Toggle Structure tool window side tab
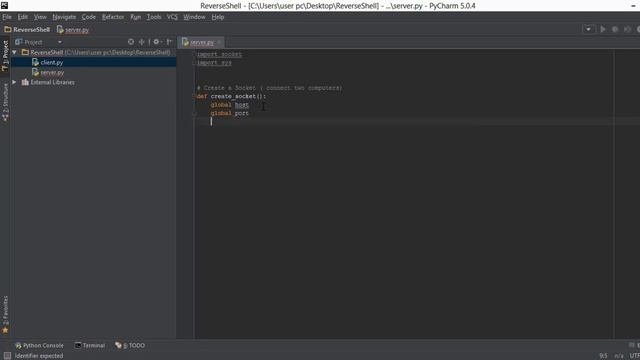This screenshot has height=360, width=640. [5, 102]
